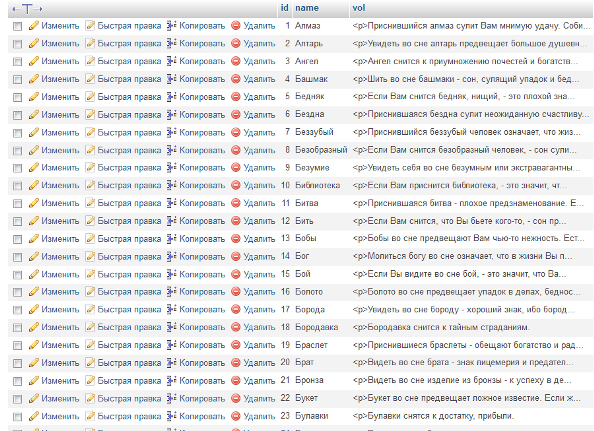Click the copy icon in Борода row
Image resolution: width=594 pixels, height=431 pixels.
(x=172, y=310)
